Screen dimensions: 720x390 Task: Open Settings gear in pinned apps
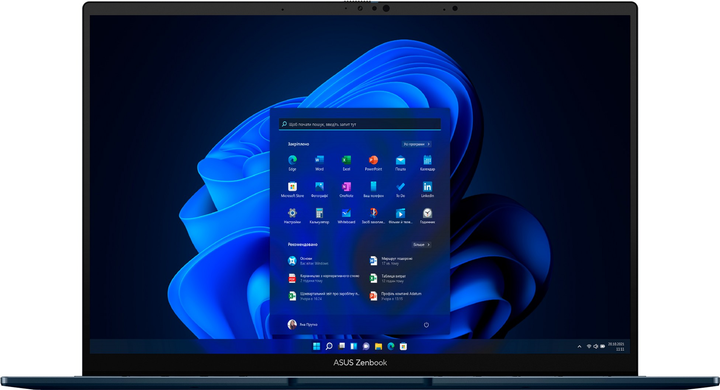292,213
